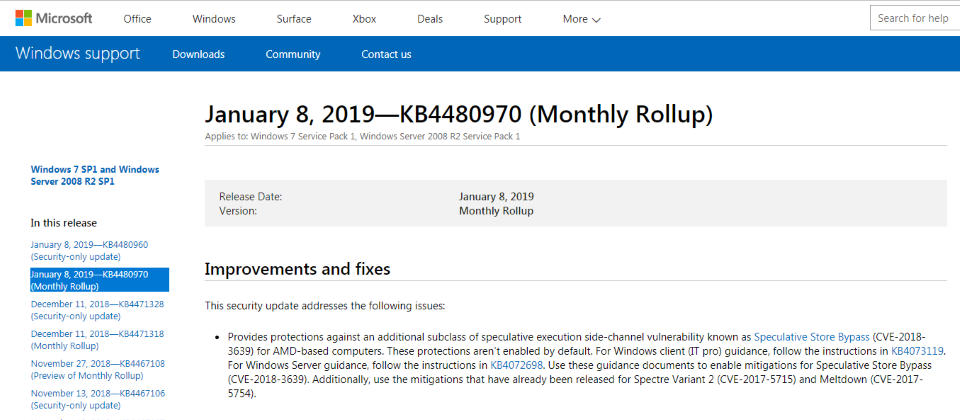The image size is (960, 420).
Task: Go to Windows support home
Action: [78, 54]
